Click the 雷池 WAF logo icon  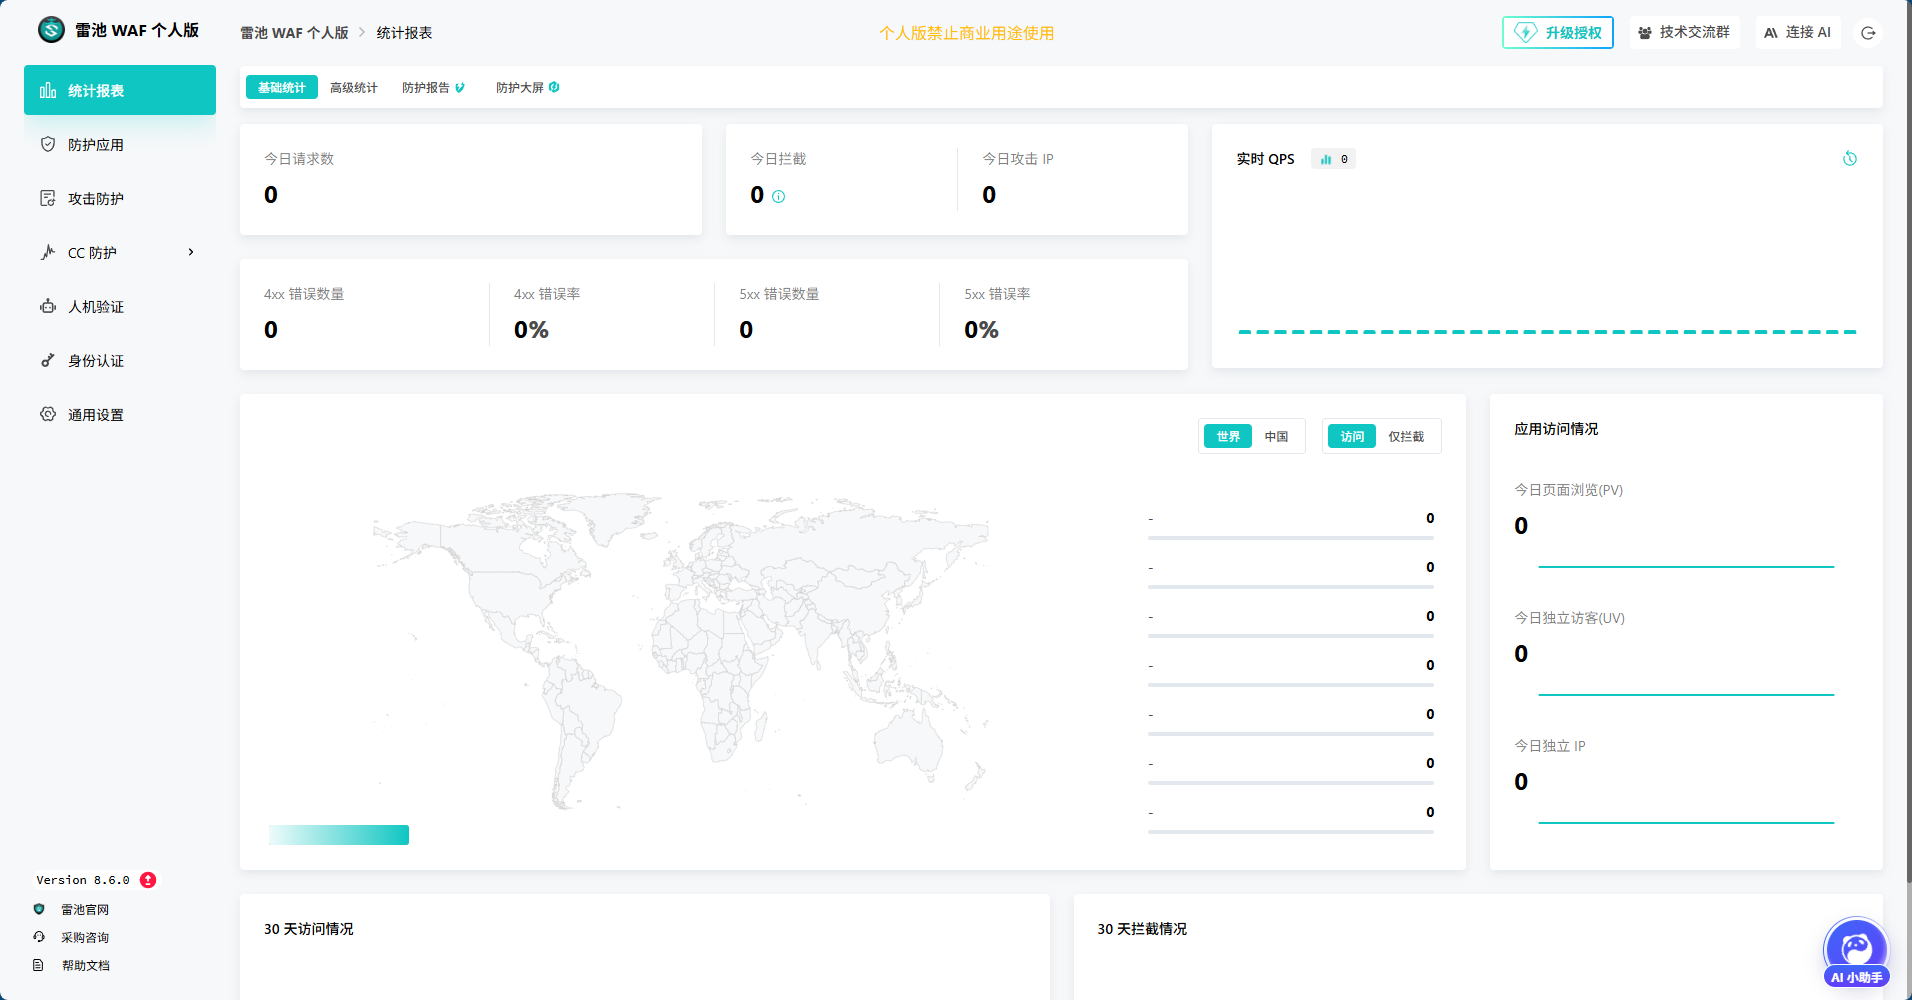click(x=51, y=30)
